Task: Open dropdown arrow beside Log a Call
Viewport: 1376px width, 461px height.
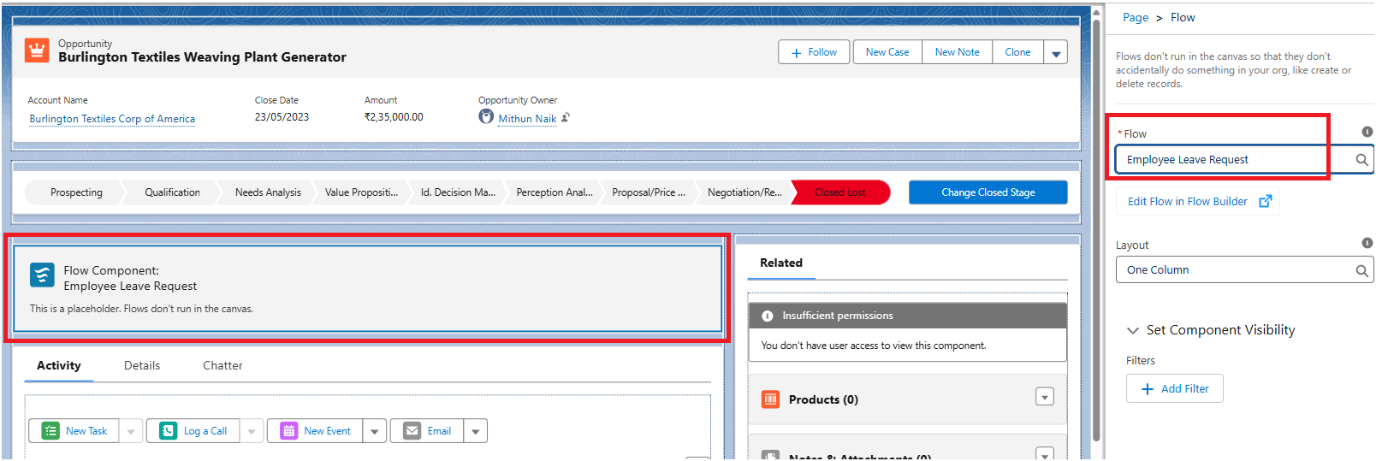Action: point(252,431)
